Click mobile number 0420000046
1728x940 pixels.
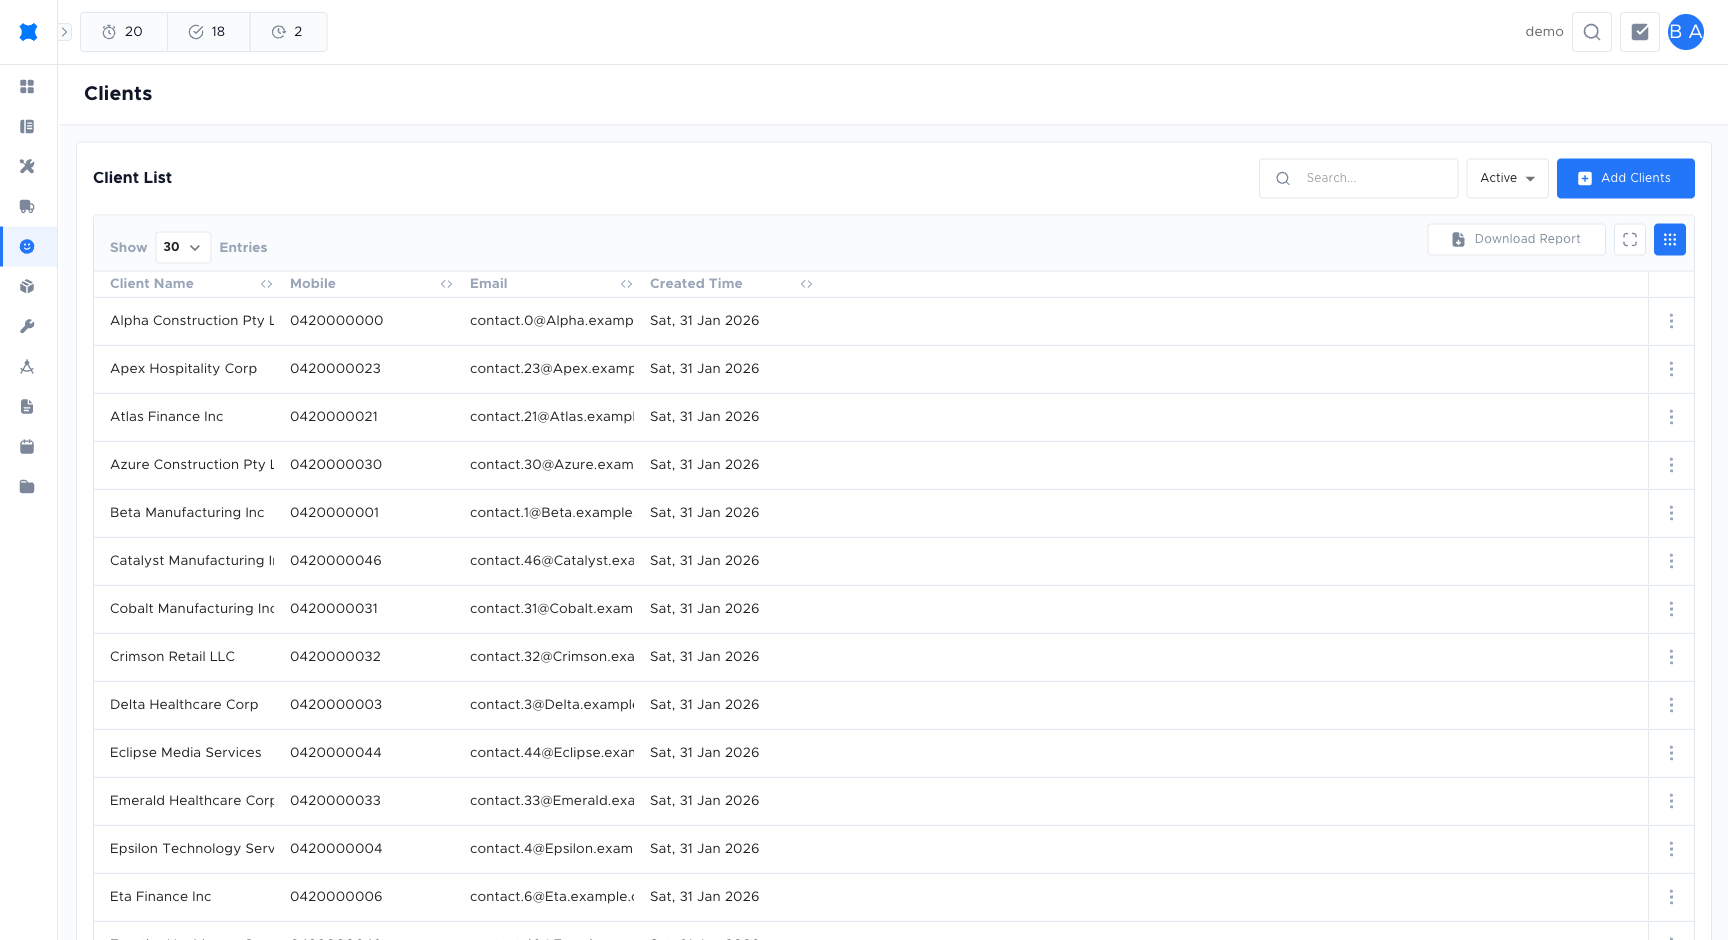(336, 561)
